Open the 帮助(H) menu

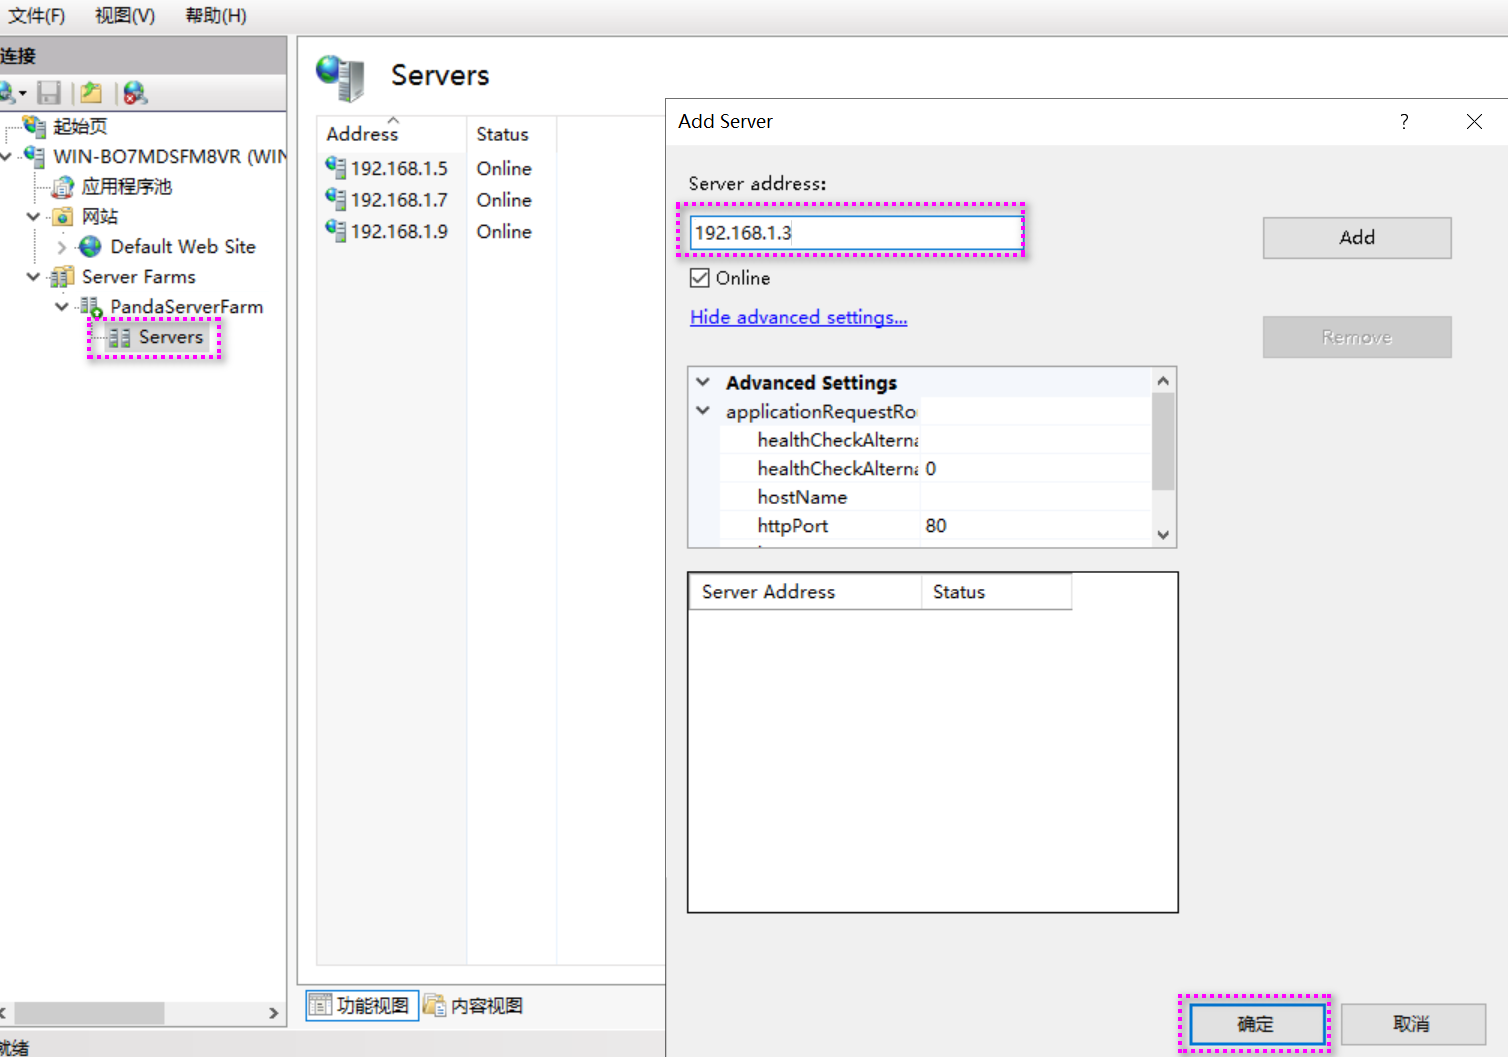pyautogui.click(x=216, y=15)
